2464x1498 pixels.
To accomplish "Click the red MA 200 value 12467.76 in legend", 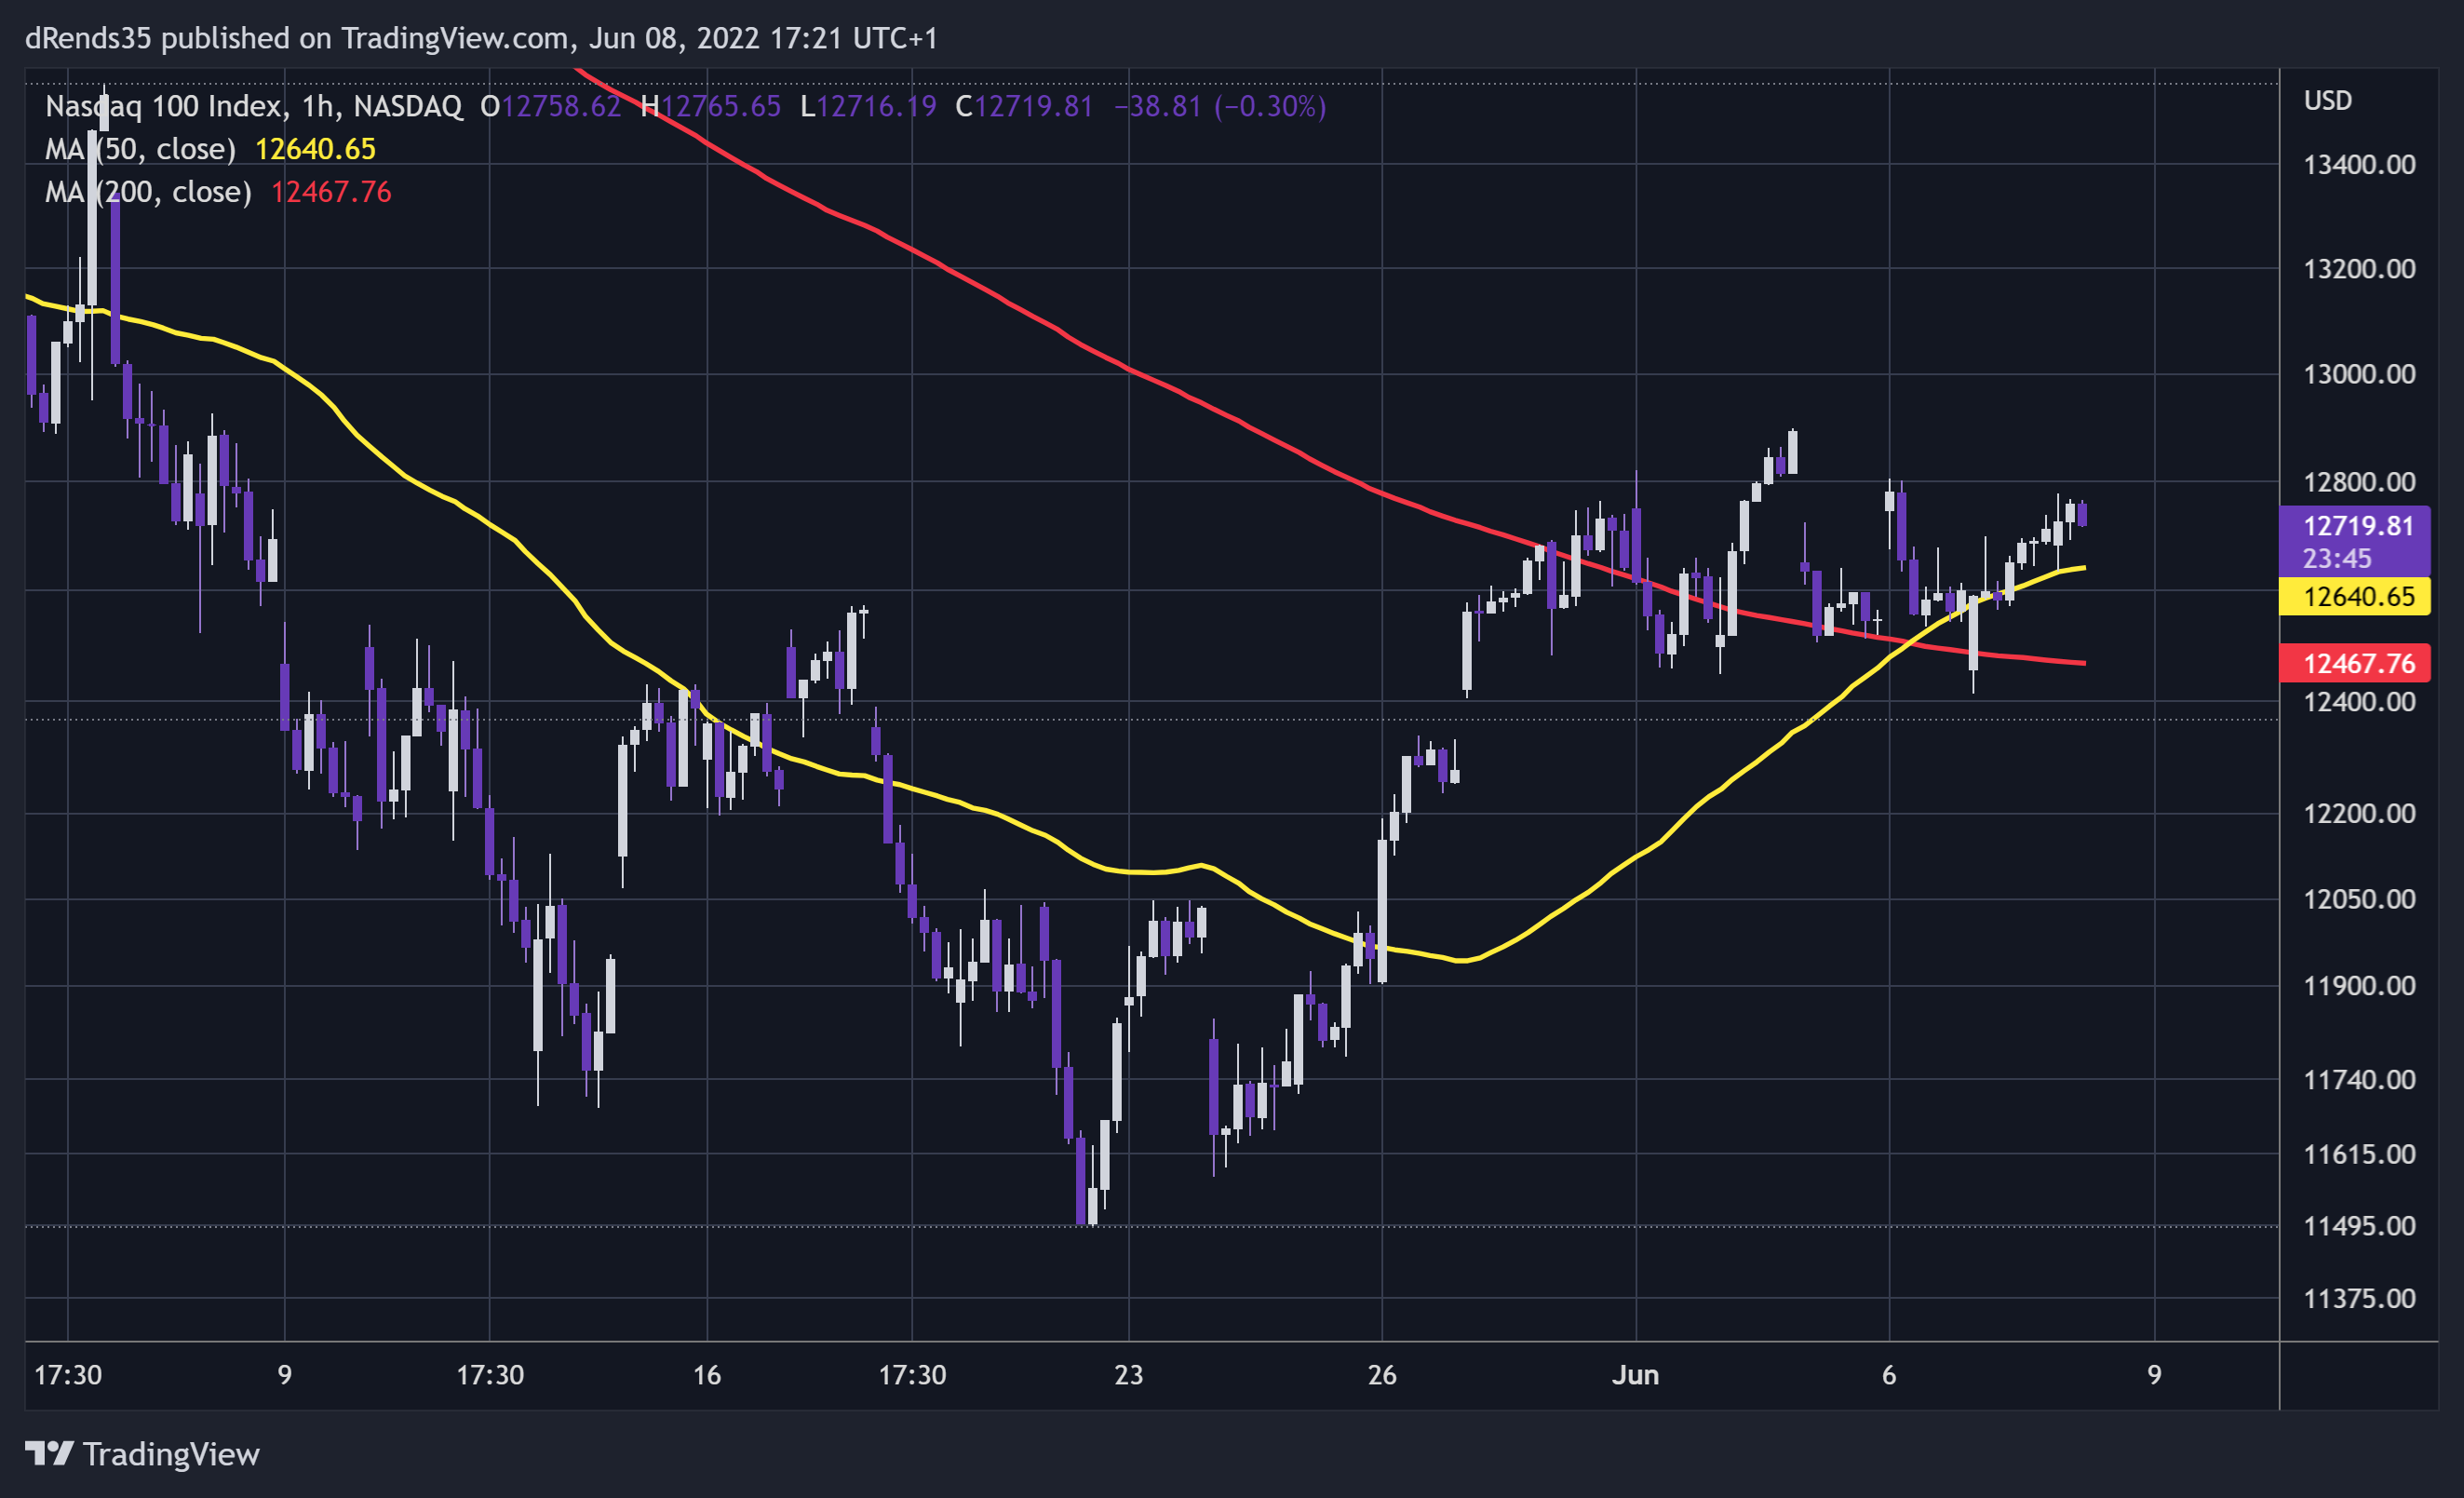I will coord(331,191).
